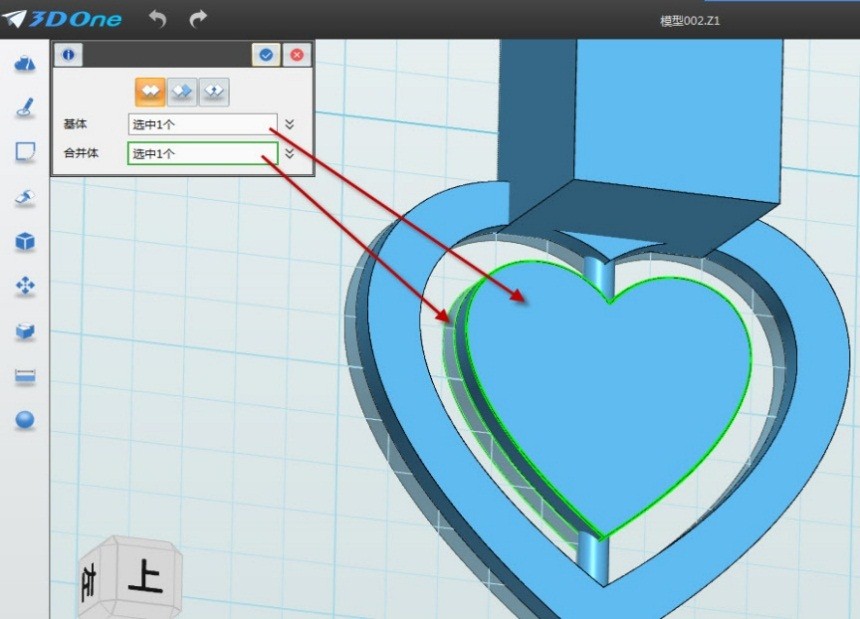Switch to subtract boolean mode
Screen dimensions: 860x619
(x=182, y=91)
